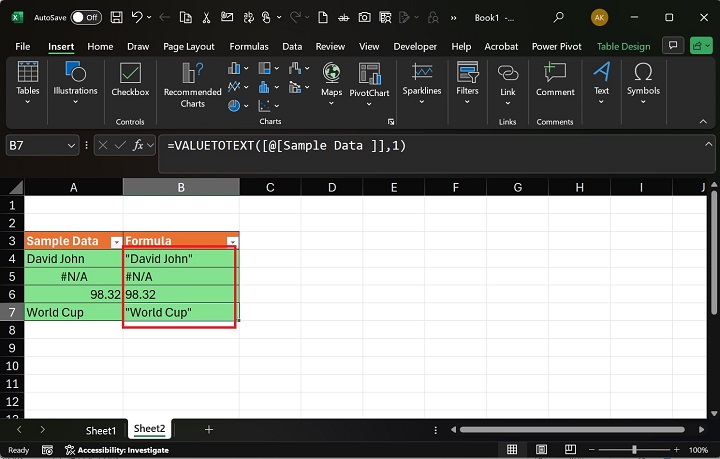The image size is (720, 459).
Task: Open the Formula column filter dropdown
Action: pyautogui.click(x=232, y=242)
